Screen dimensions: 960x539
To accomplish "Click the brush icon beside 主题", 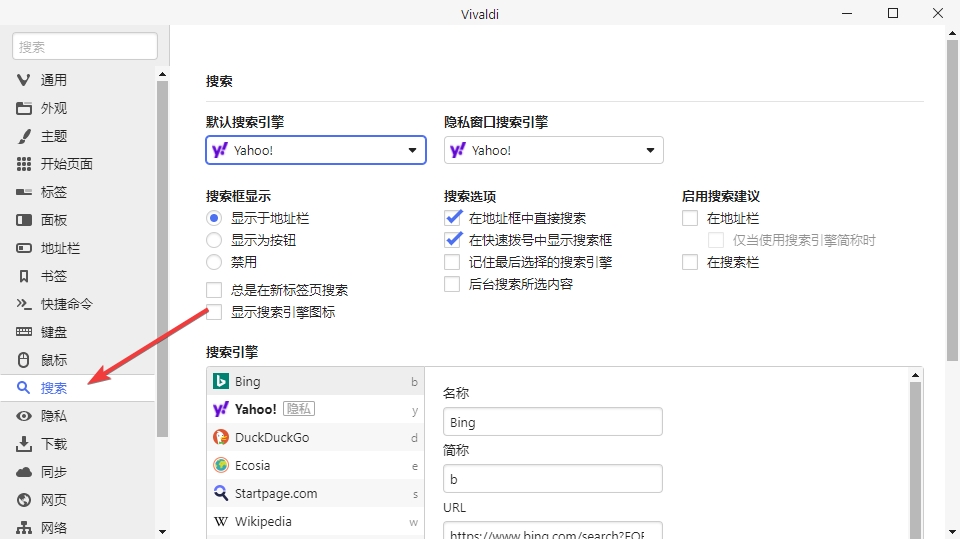I will (x=23, y=136).
